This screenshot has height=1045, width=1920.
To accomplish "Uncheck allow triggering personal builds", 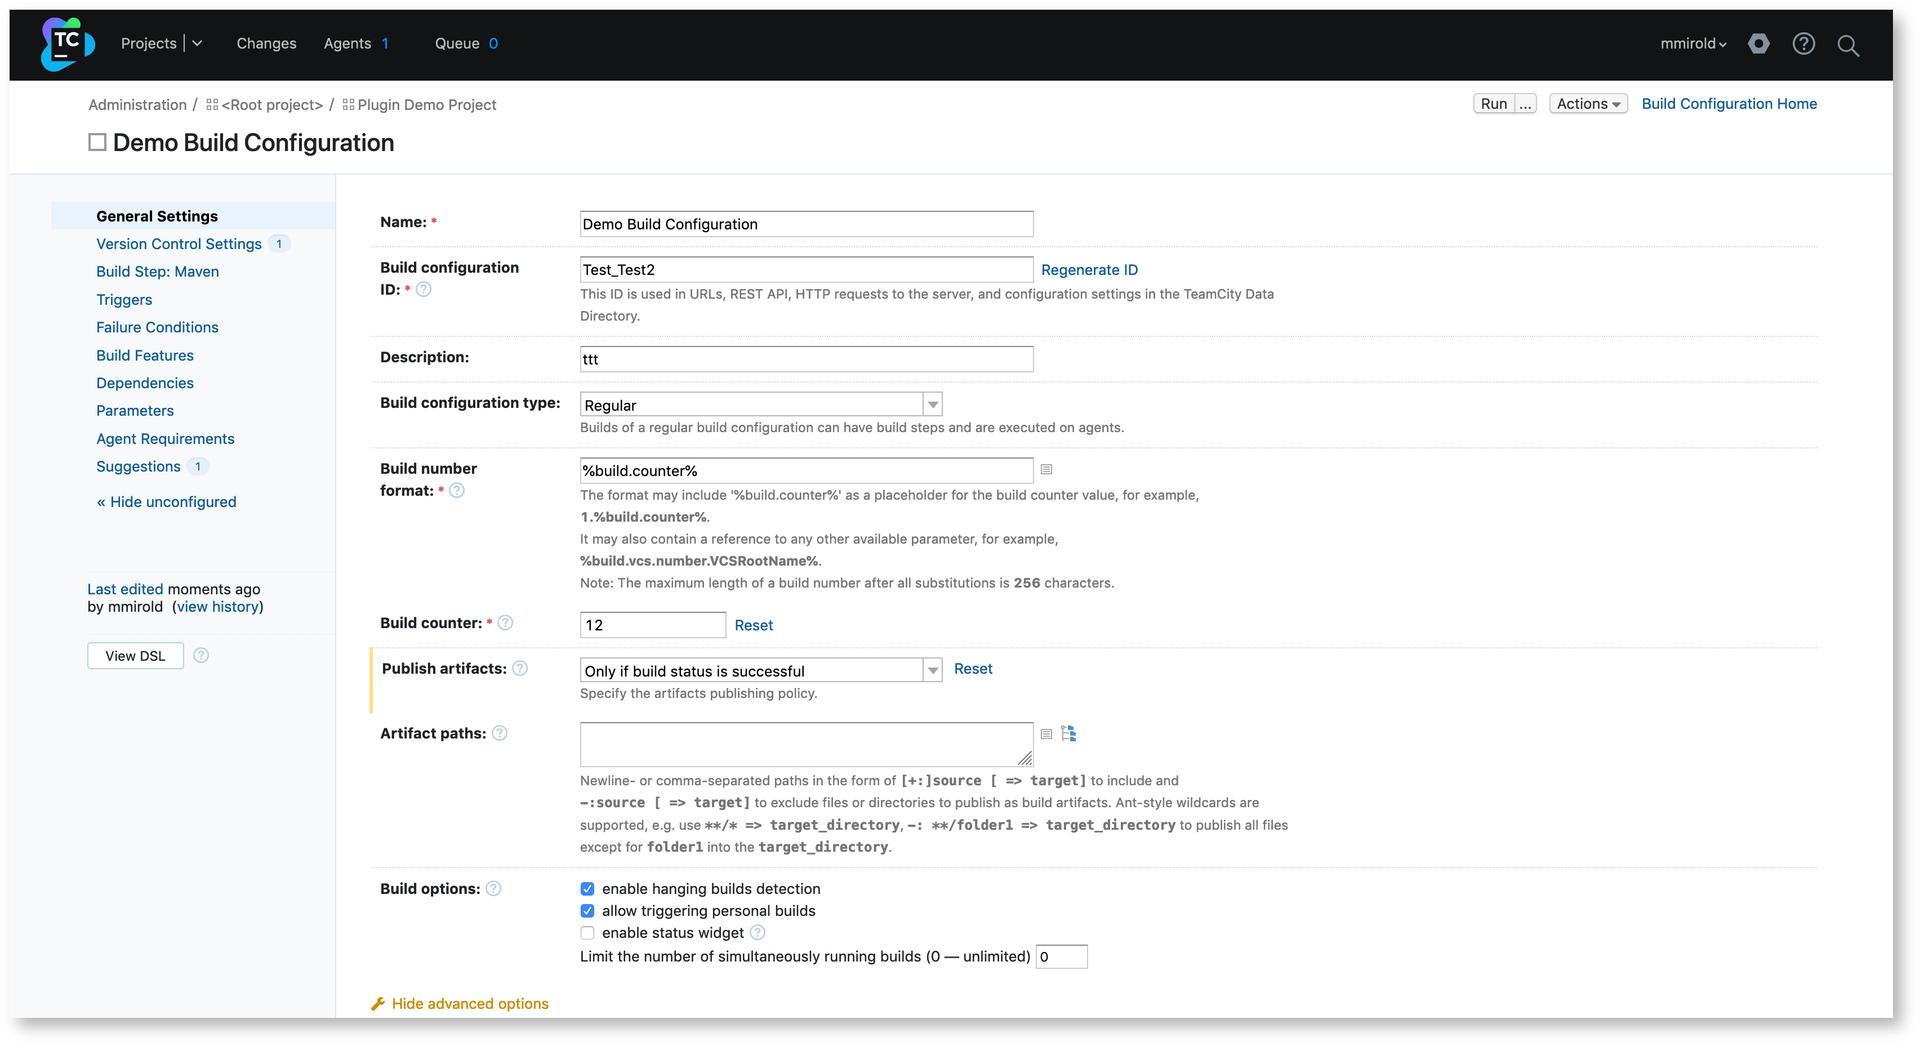I will pyautogui.click(x=588, y=911).
